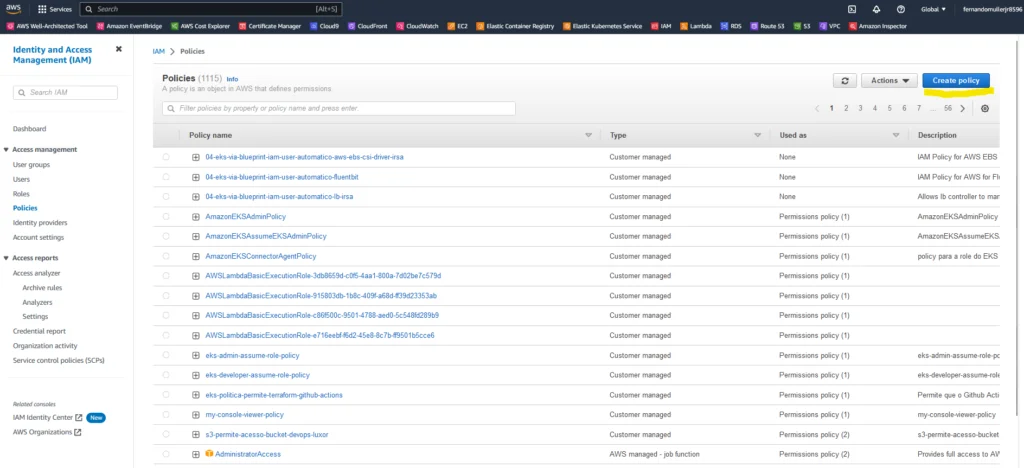This screenshot has width=1024, height=468.
Task: Open Elastic Container Registry bookmark
Action: [515, 26]
